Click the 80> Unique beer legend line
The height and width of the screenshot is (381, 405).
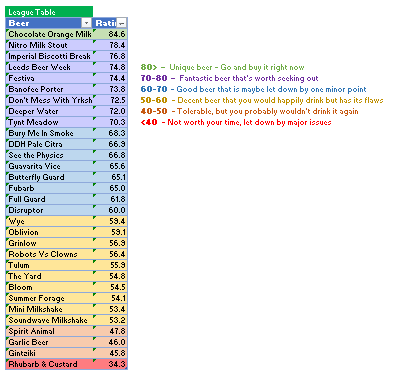[222, 67]
